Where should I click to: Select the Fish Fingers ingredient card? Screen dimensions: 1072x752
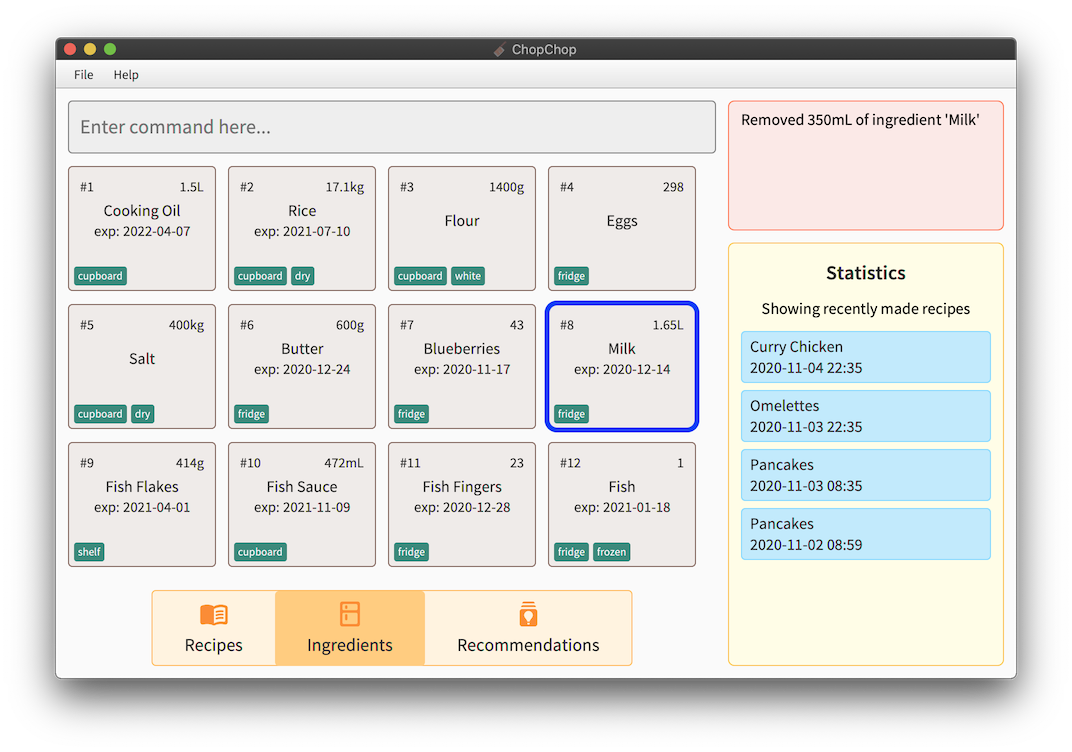462,505
